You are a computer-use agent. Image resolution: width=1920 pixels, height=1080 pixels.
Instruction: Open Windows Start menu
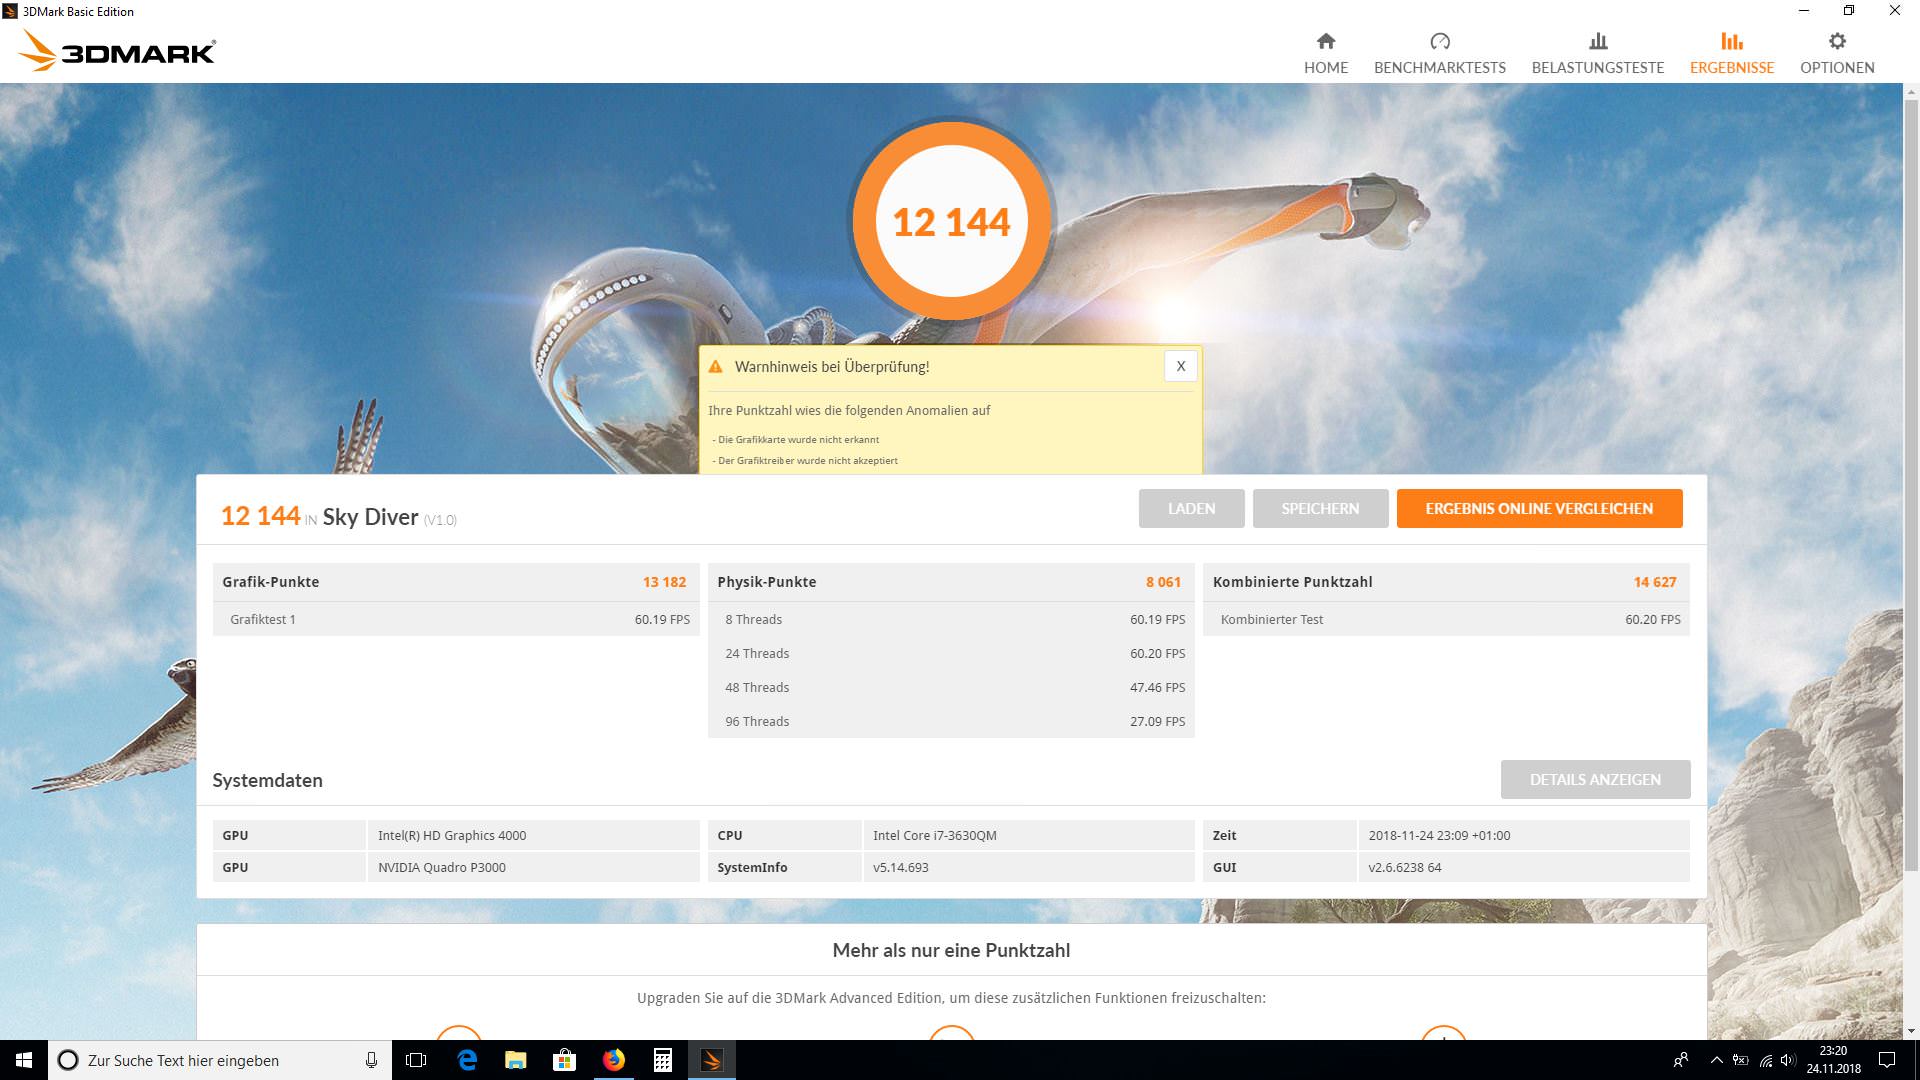[x=24, y=1060]
